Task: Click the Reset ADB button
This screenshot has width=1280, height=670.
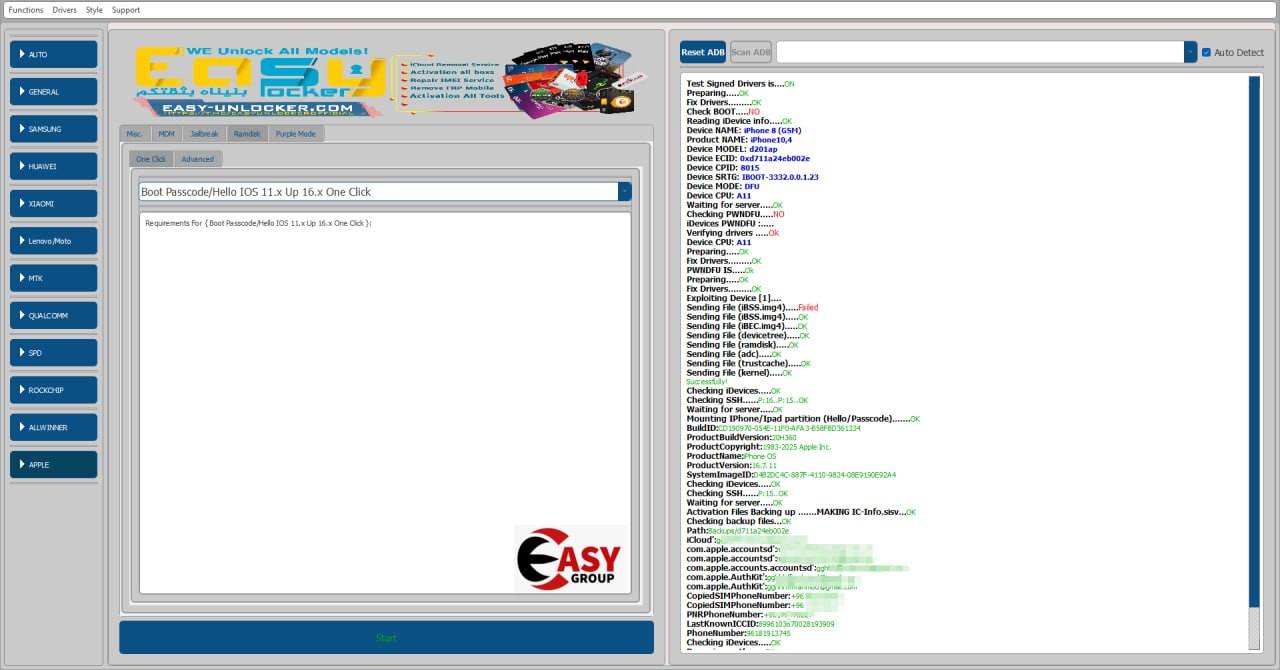Action: [x=703, y=52]
